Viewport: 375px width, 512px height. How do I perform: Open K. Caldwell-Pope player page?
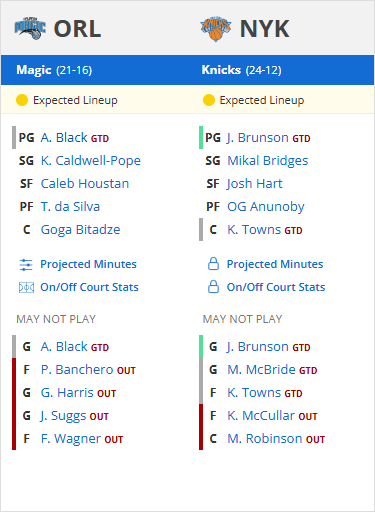coord(91,161)
